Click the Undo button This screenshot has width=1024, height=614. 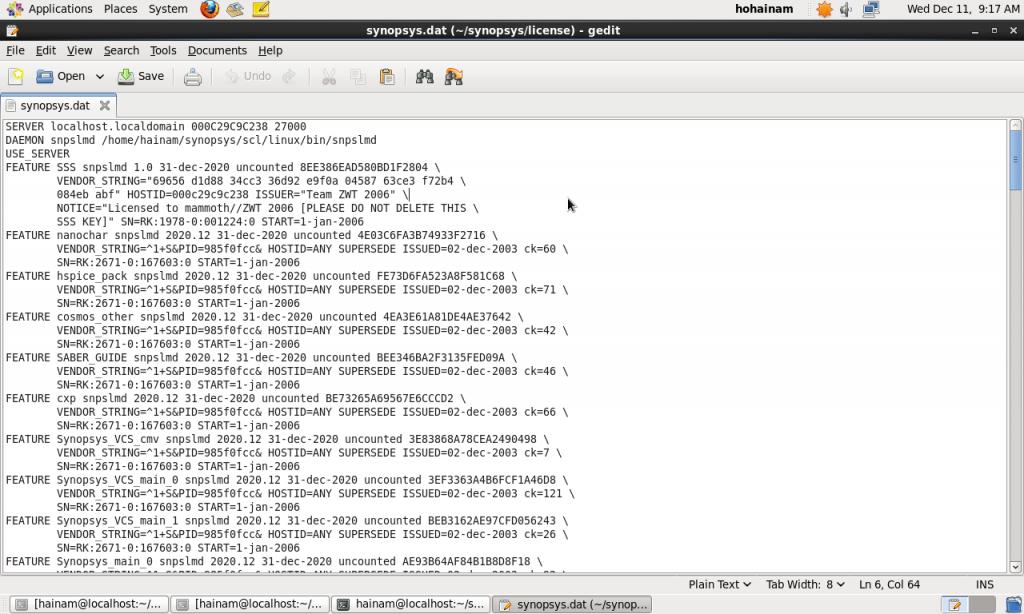coord(248,76)
